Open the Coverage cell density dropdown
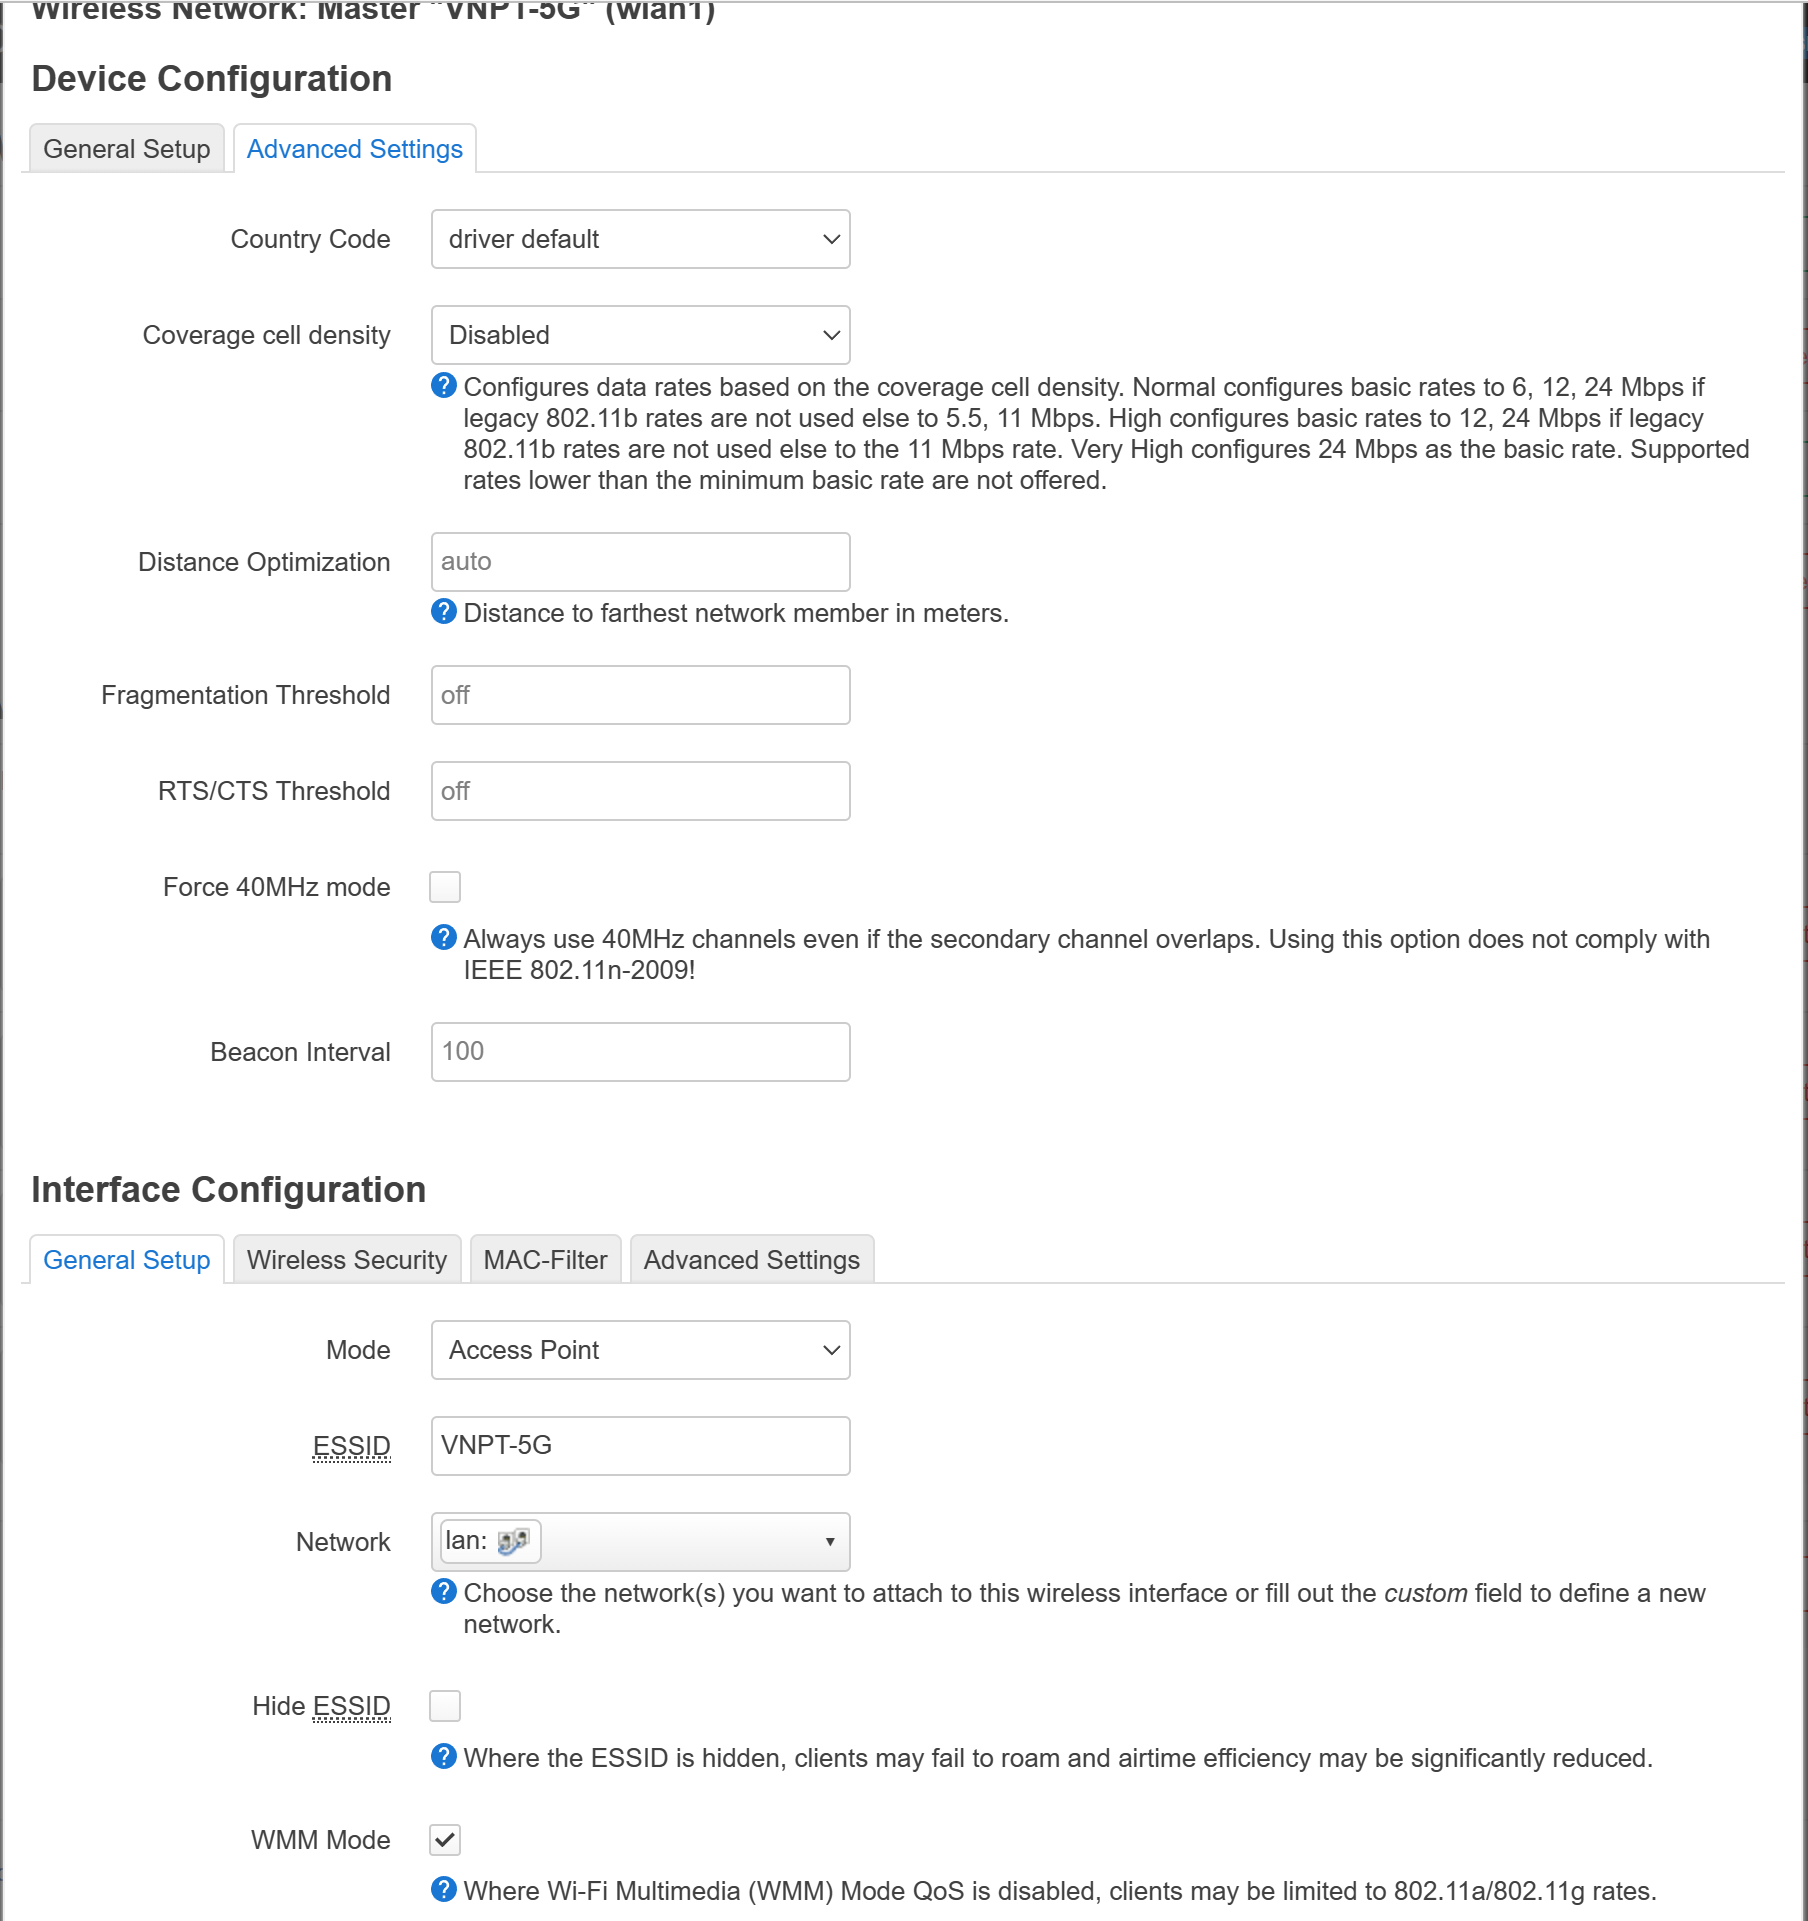Viewport: 1808px width, 1921px height. (641, 335)
